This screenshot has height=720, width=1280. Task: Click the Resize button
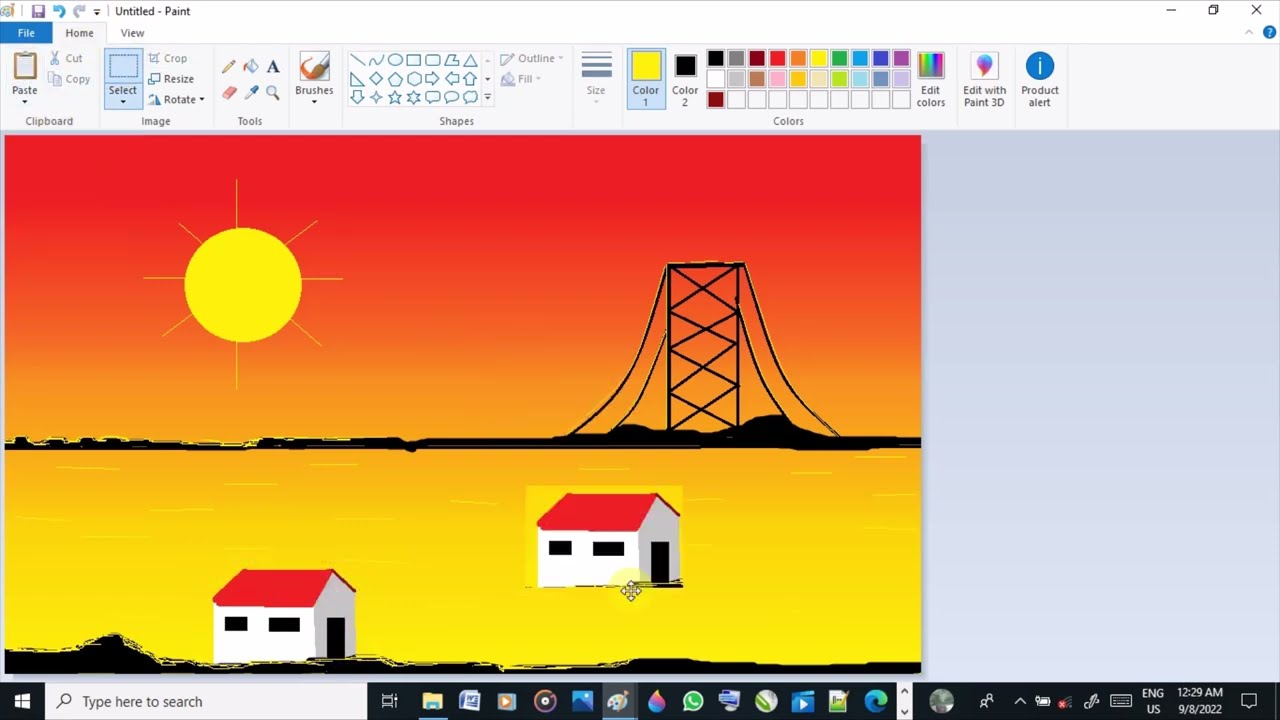coord(172,79)
